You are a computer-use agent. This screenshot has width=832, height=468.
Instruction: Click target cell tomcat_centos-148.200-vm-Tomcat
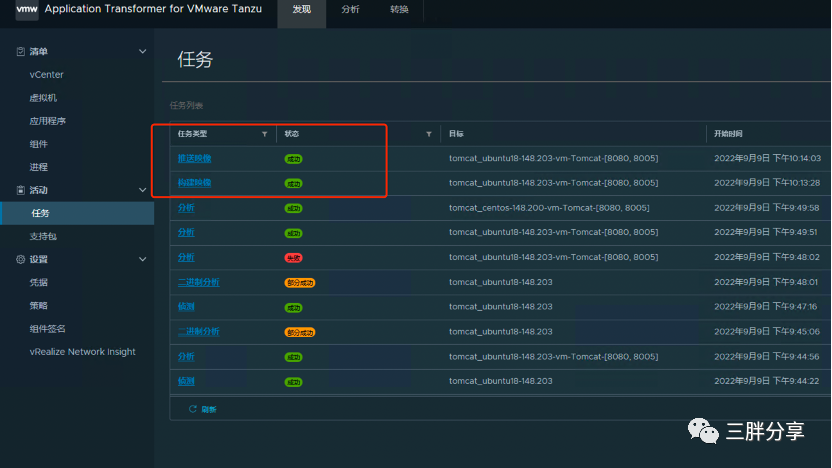tap(549, 207)
